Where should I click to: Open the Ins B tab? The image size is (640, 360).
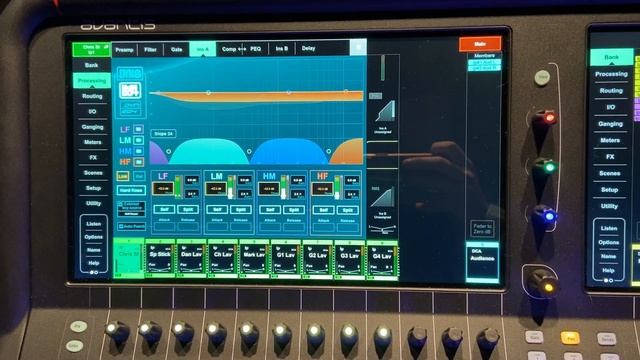(x=282, y=49)
